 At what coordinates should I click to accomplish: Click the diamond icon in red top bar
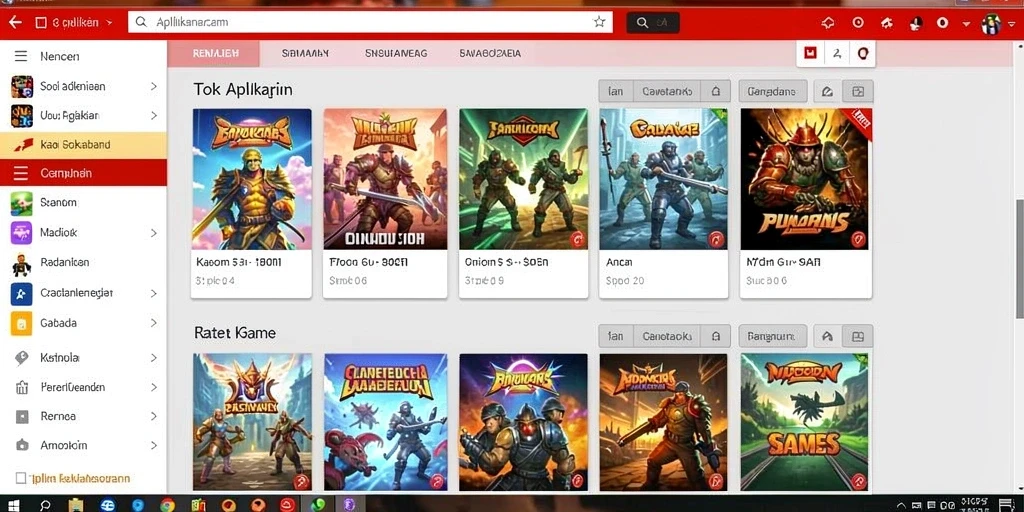(x=827, y=23)
